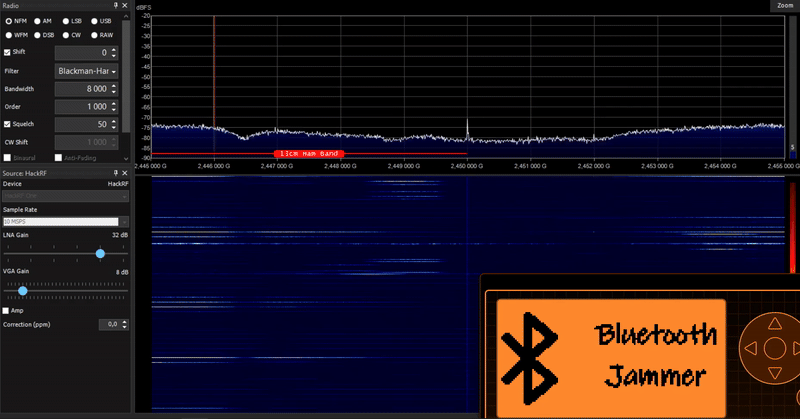The width and height of the screenshot is (800, 419).
Task: Click the D-pad center button
Action: click(x=775, y=349)
